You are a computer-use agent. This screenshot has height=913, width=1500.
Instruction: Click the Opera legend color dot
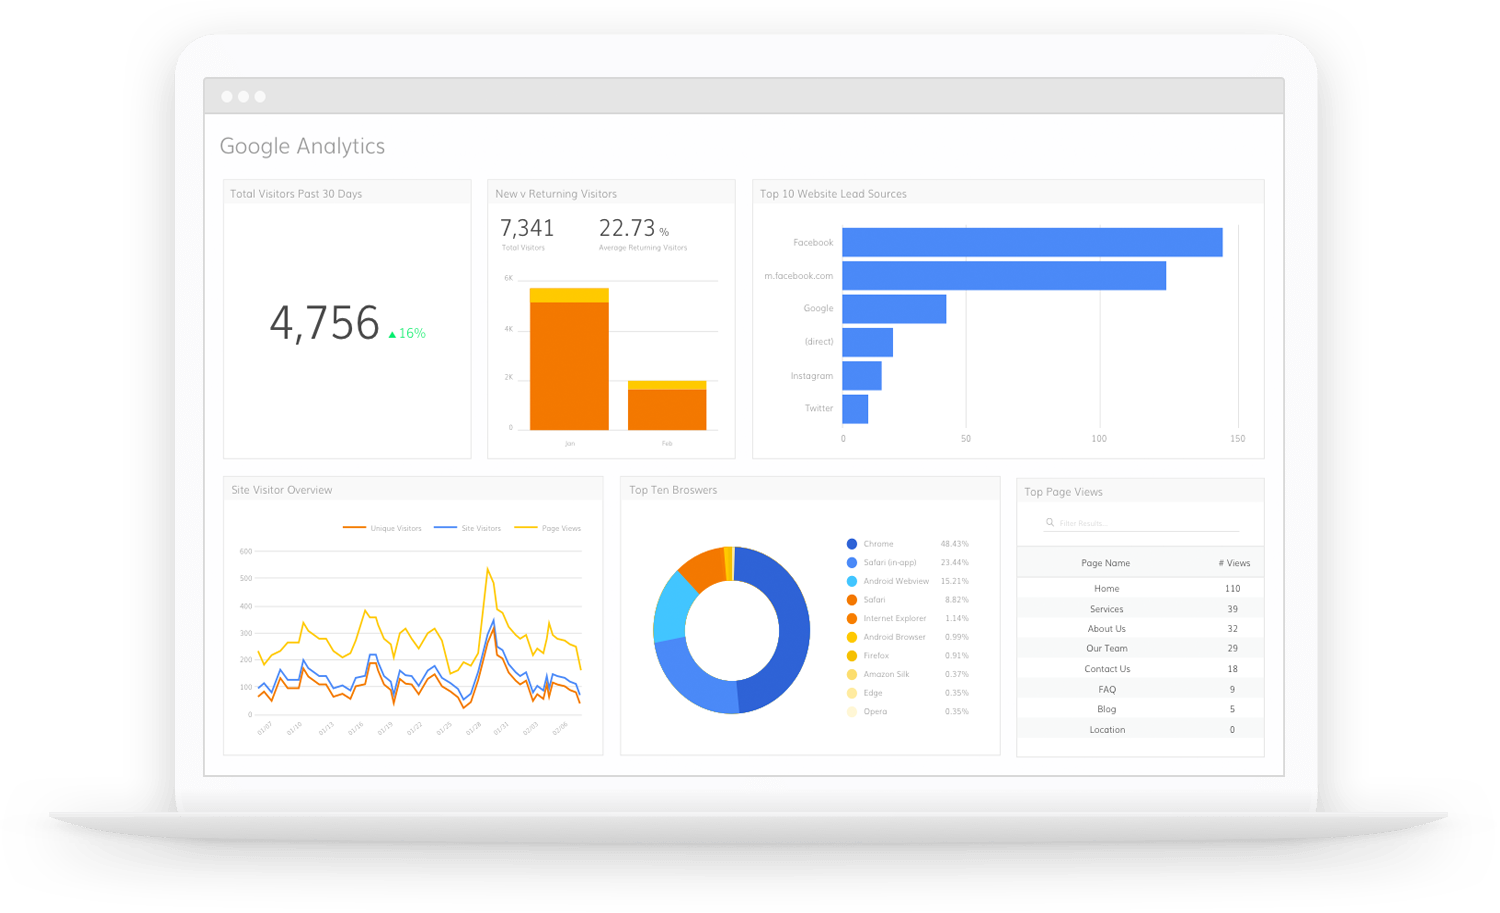click(851, 712)
